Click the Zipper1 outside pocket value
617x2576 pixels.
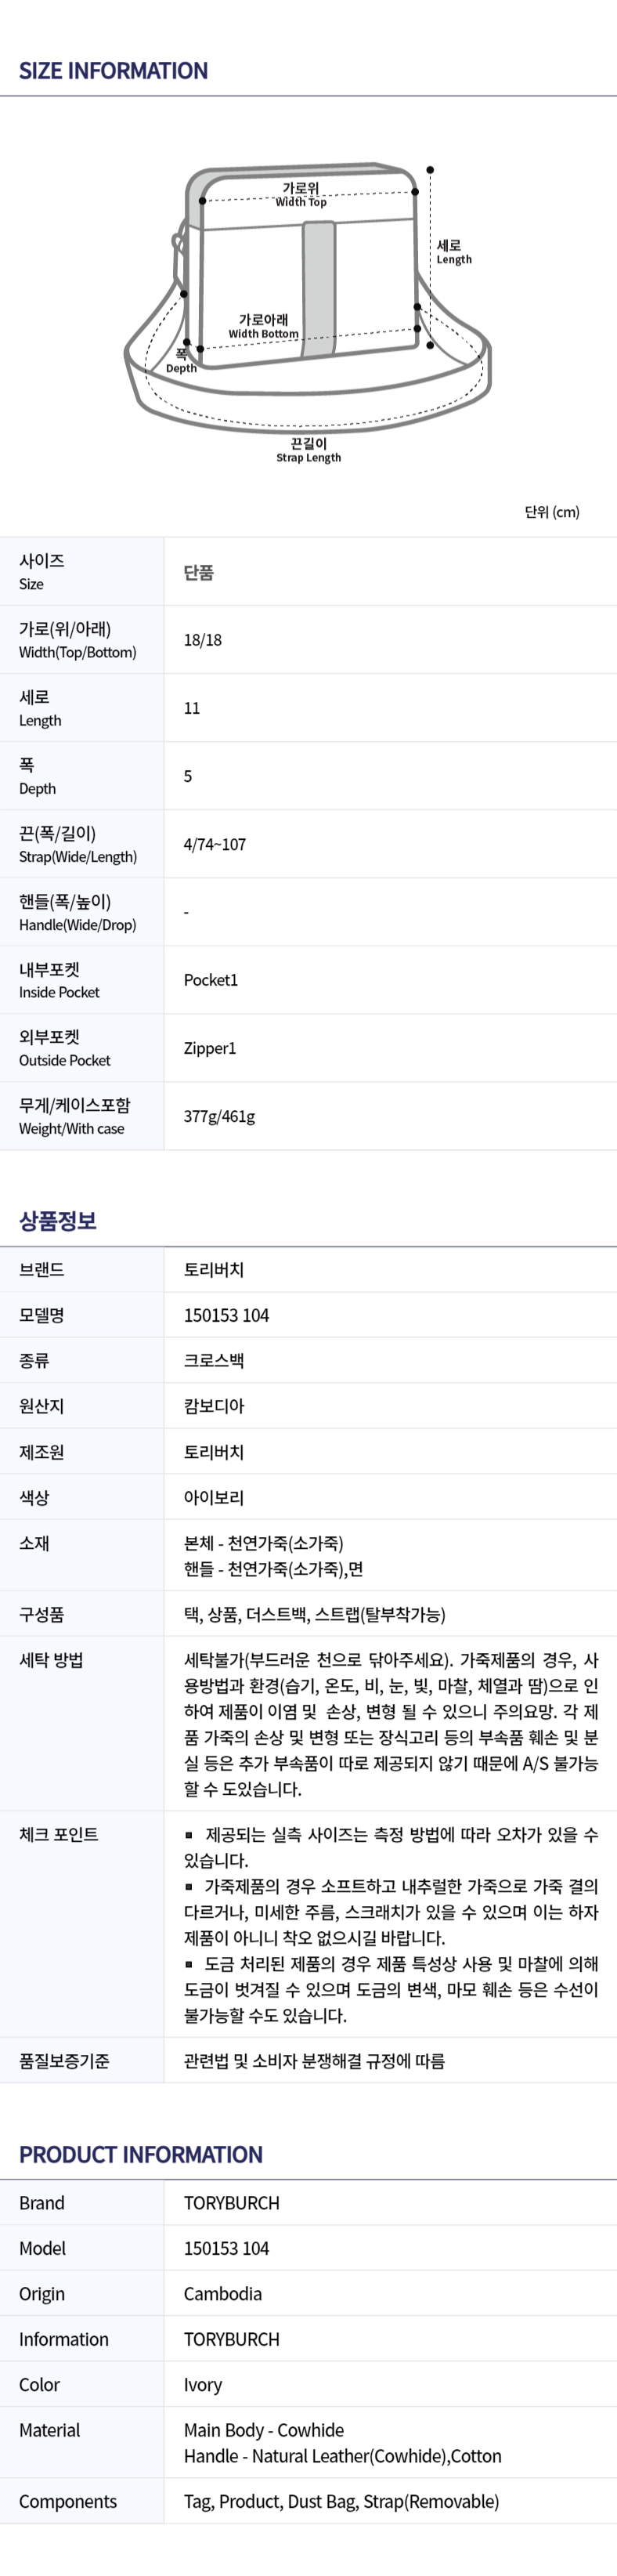(209, 1048)
